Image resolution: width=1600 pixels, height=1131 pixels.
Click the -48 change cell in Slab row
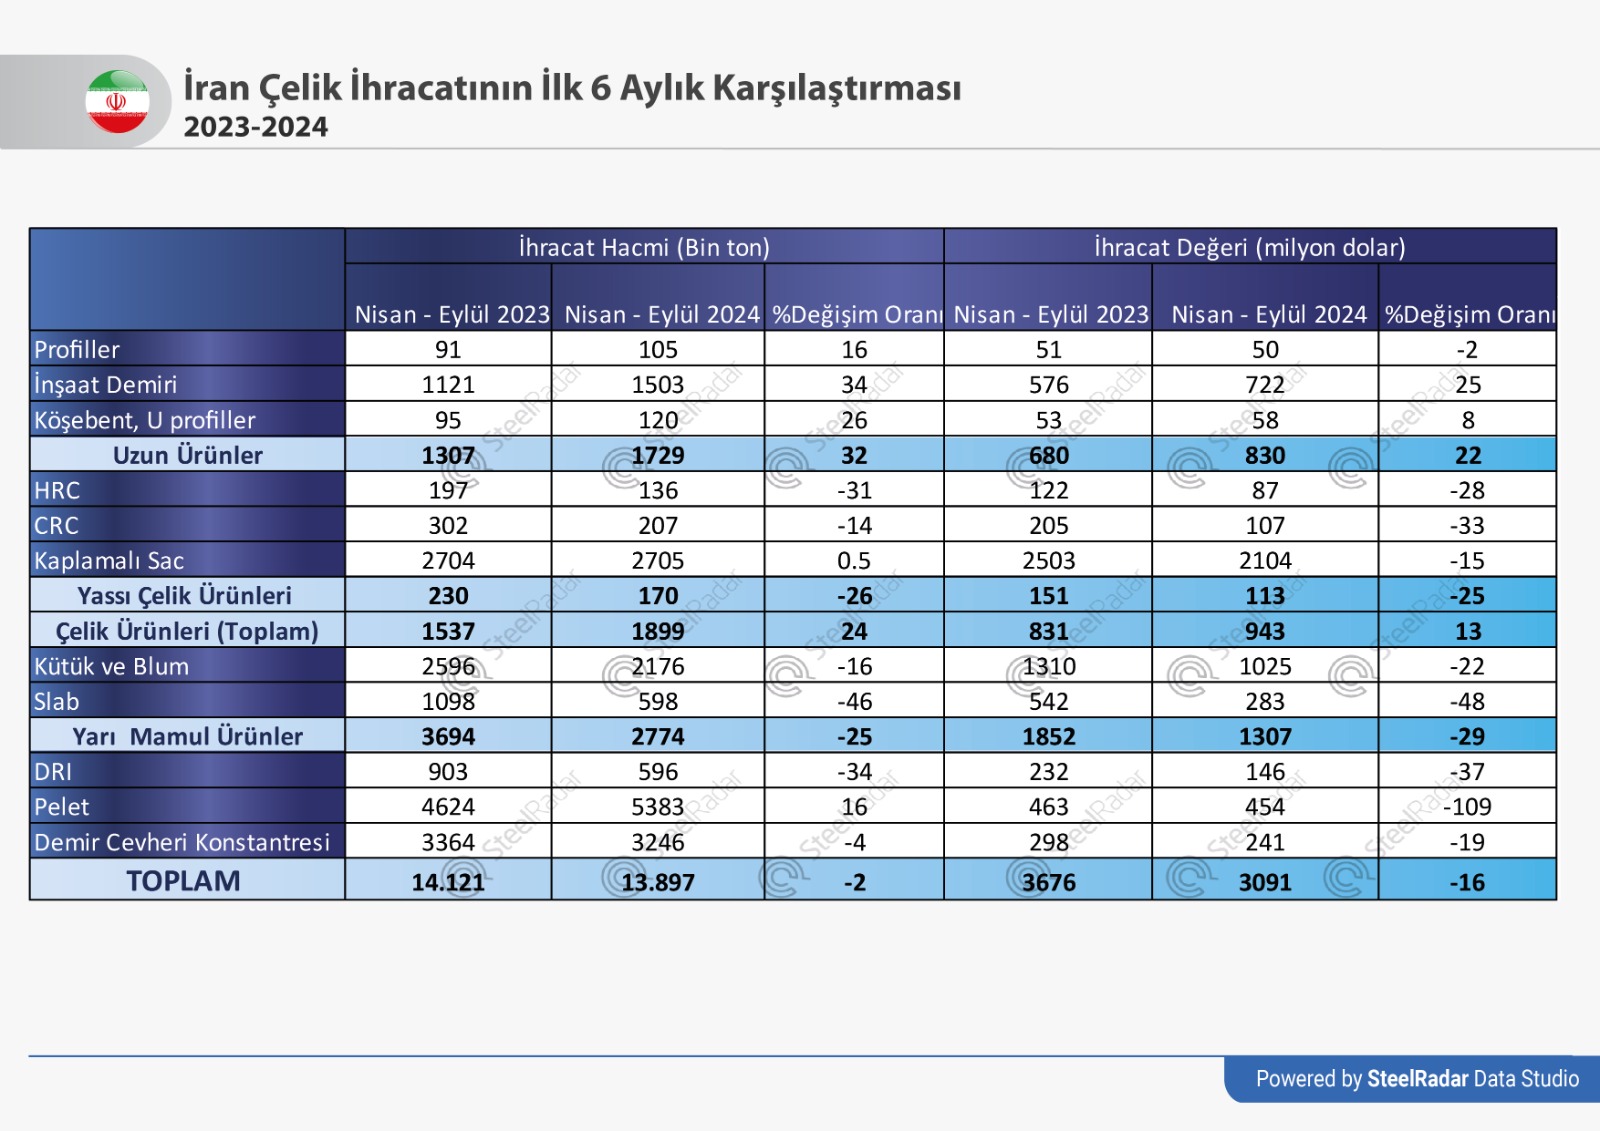point(1467,701)
